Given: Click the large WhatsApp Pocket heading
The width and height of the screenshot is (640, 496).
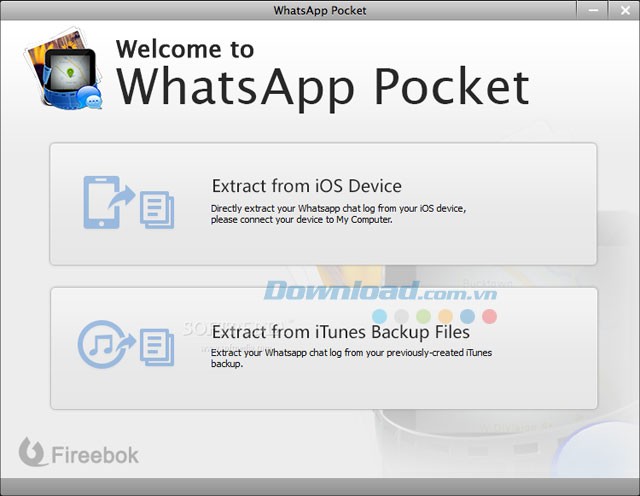Looking at the screenshot, I should pos(323,87).
